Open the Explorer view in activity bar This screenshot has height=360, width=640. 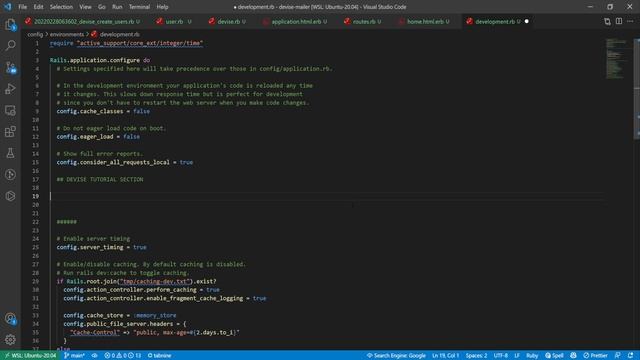(x=10, y=24)
